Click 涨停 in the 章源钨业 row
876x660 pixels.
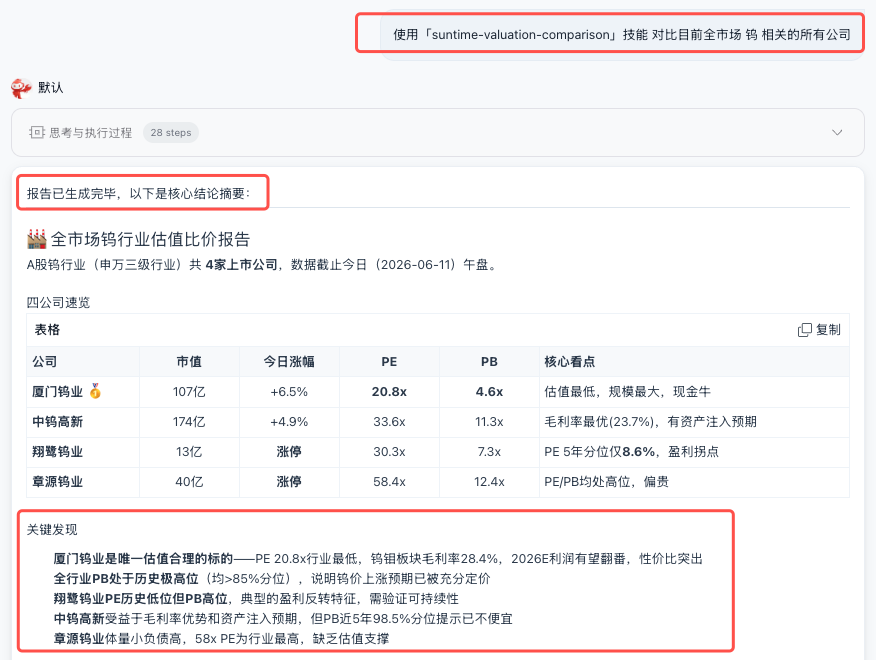click(x=289, y=482)
